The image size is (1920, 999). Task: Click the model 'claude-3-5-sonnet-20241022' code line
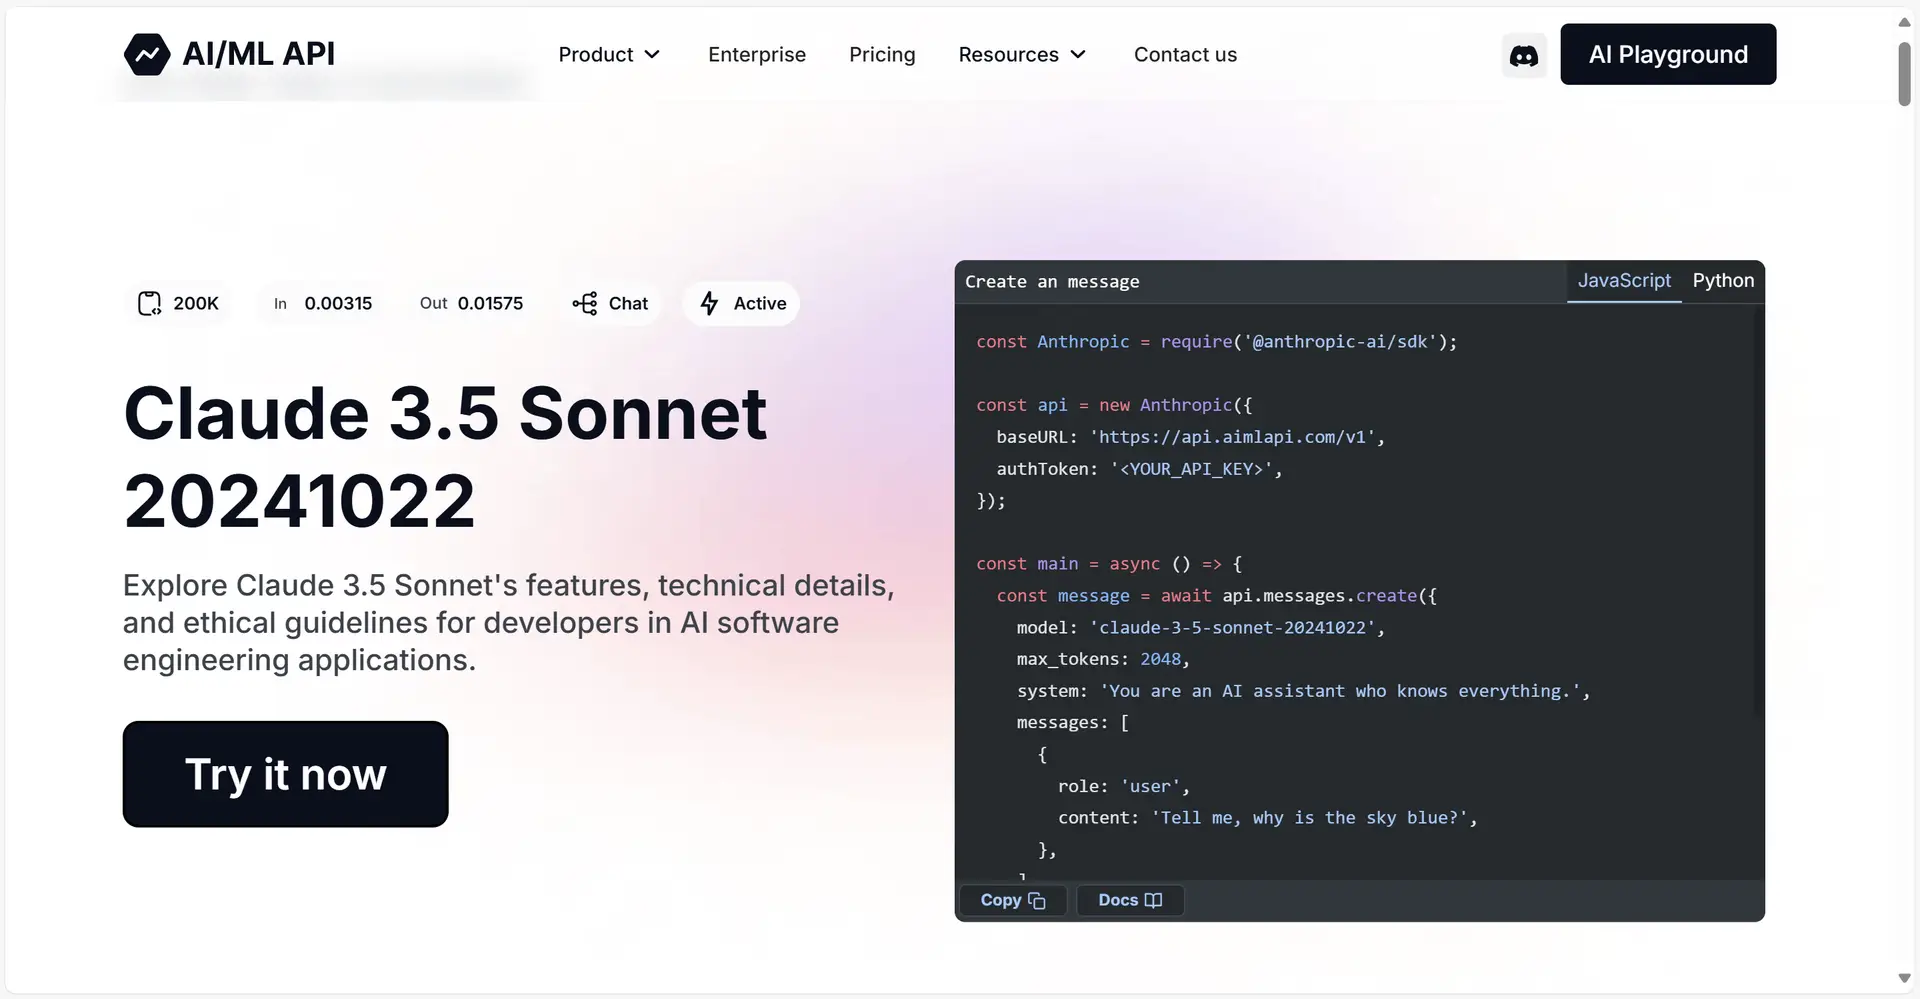tap(1200, 627)
